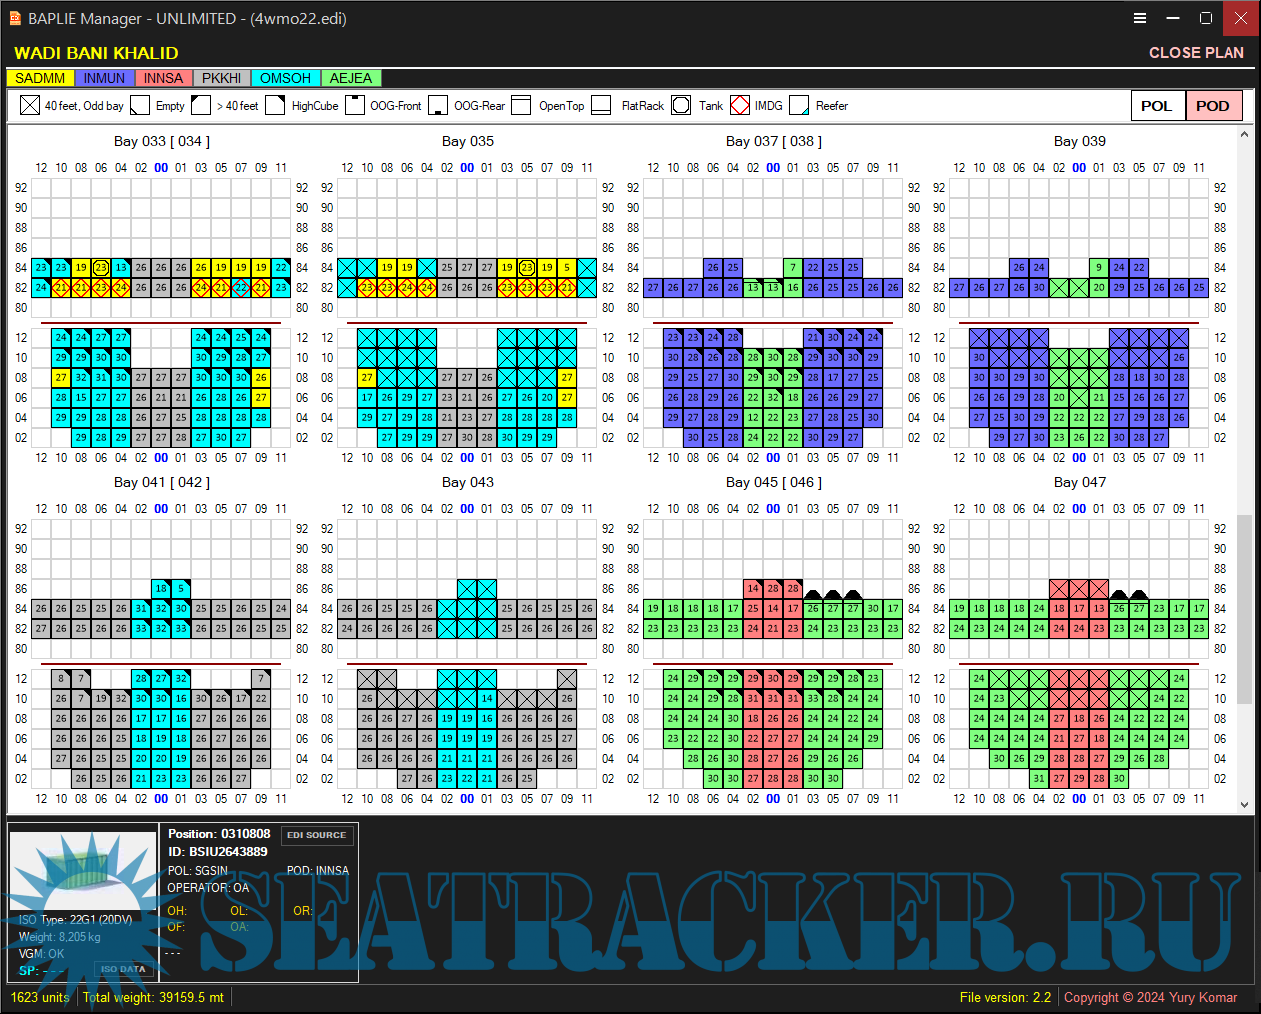Click the CLOSE PLAN button
This screenshot has width=1261, height=1014.
coord(1197,52)
